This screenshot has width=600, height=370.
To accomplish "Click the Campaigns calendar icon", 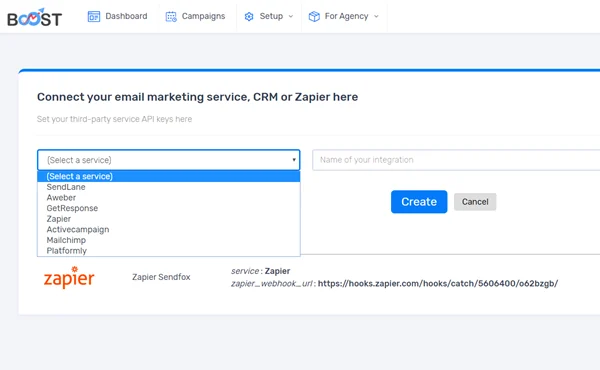I will click(x=171, y=16).
